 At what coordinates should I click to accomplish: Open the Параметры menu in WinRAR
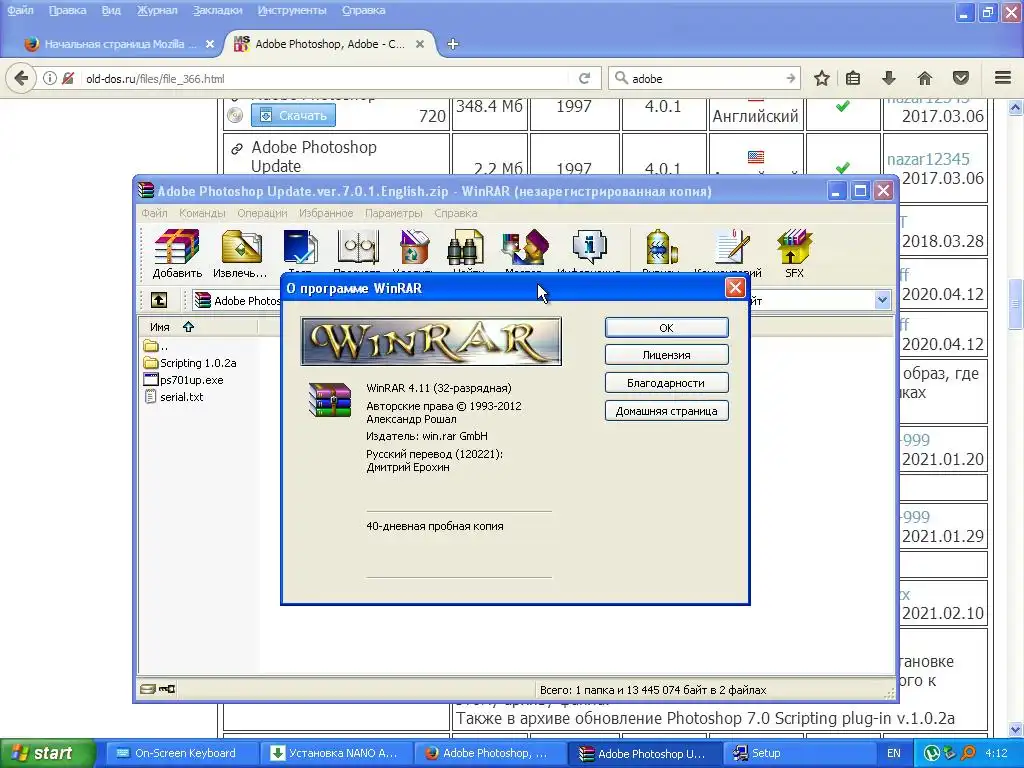pos(394,213)
